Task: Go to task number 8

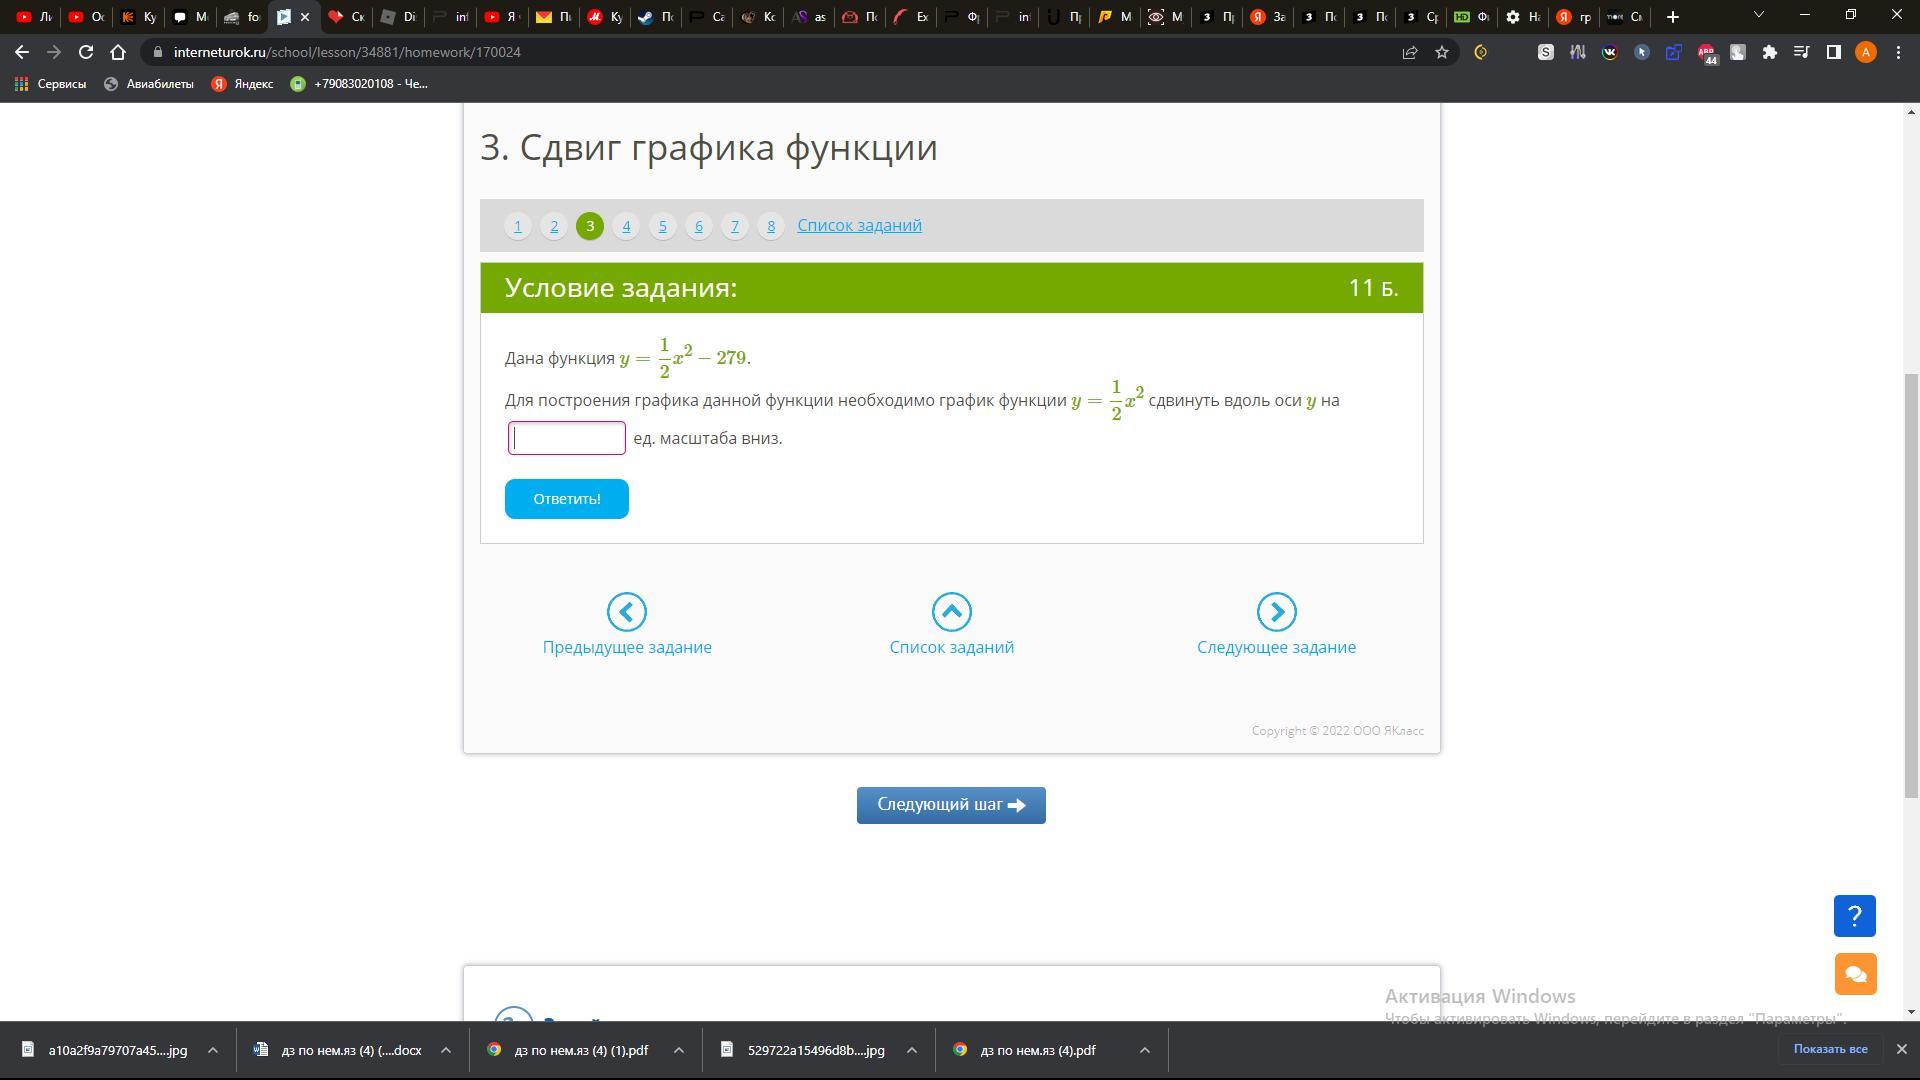Action: 770,226
